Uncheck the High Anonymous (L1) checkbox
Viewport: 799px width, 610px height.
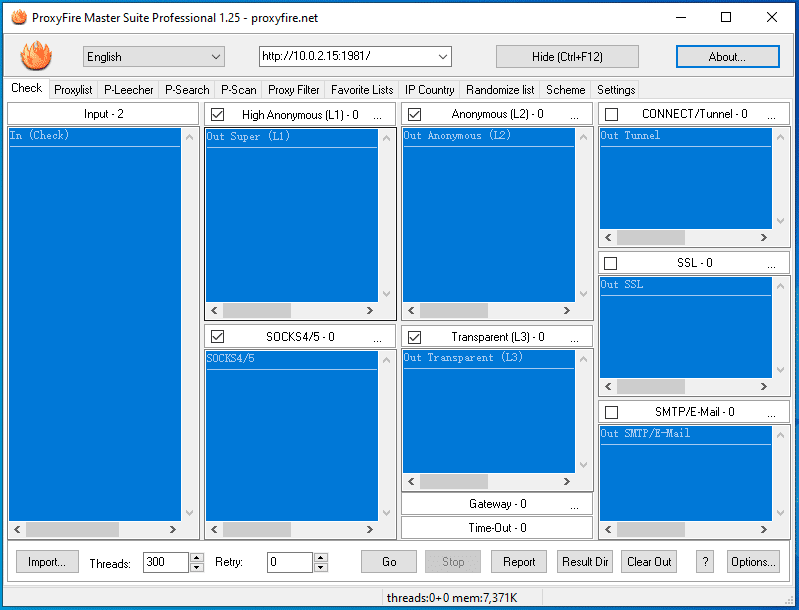[217, 115]
